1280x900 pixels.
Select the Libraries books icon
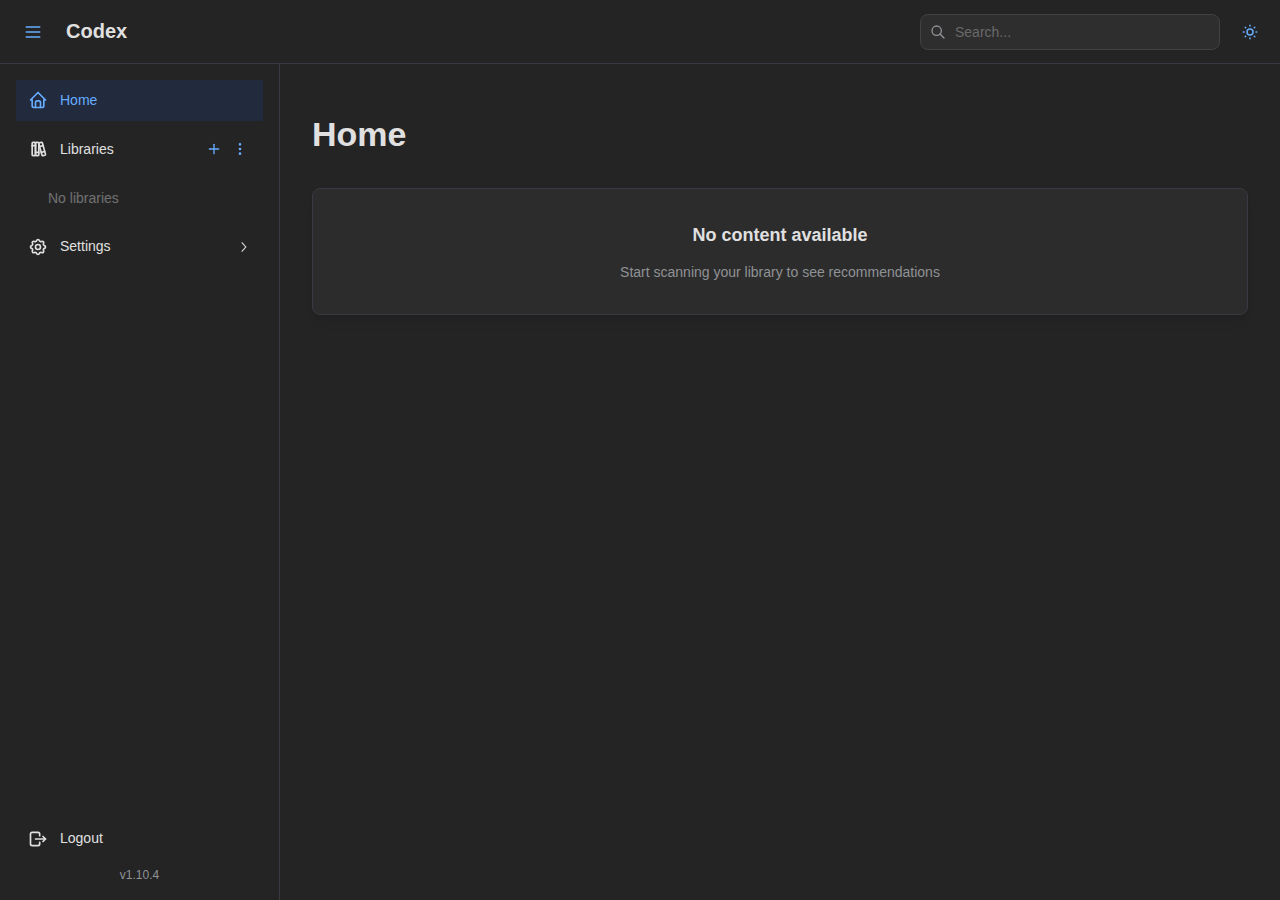tap(38, 149)
